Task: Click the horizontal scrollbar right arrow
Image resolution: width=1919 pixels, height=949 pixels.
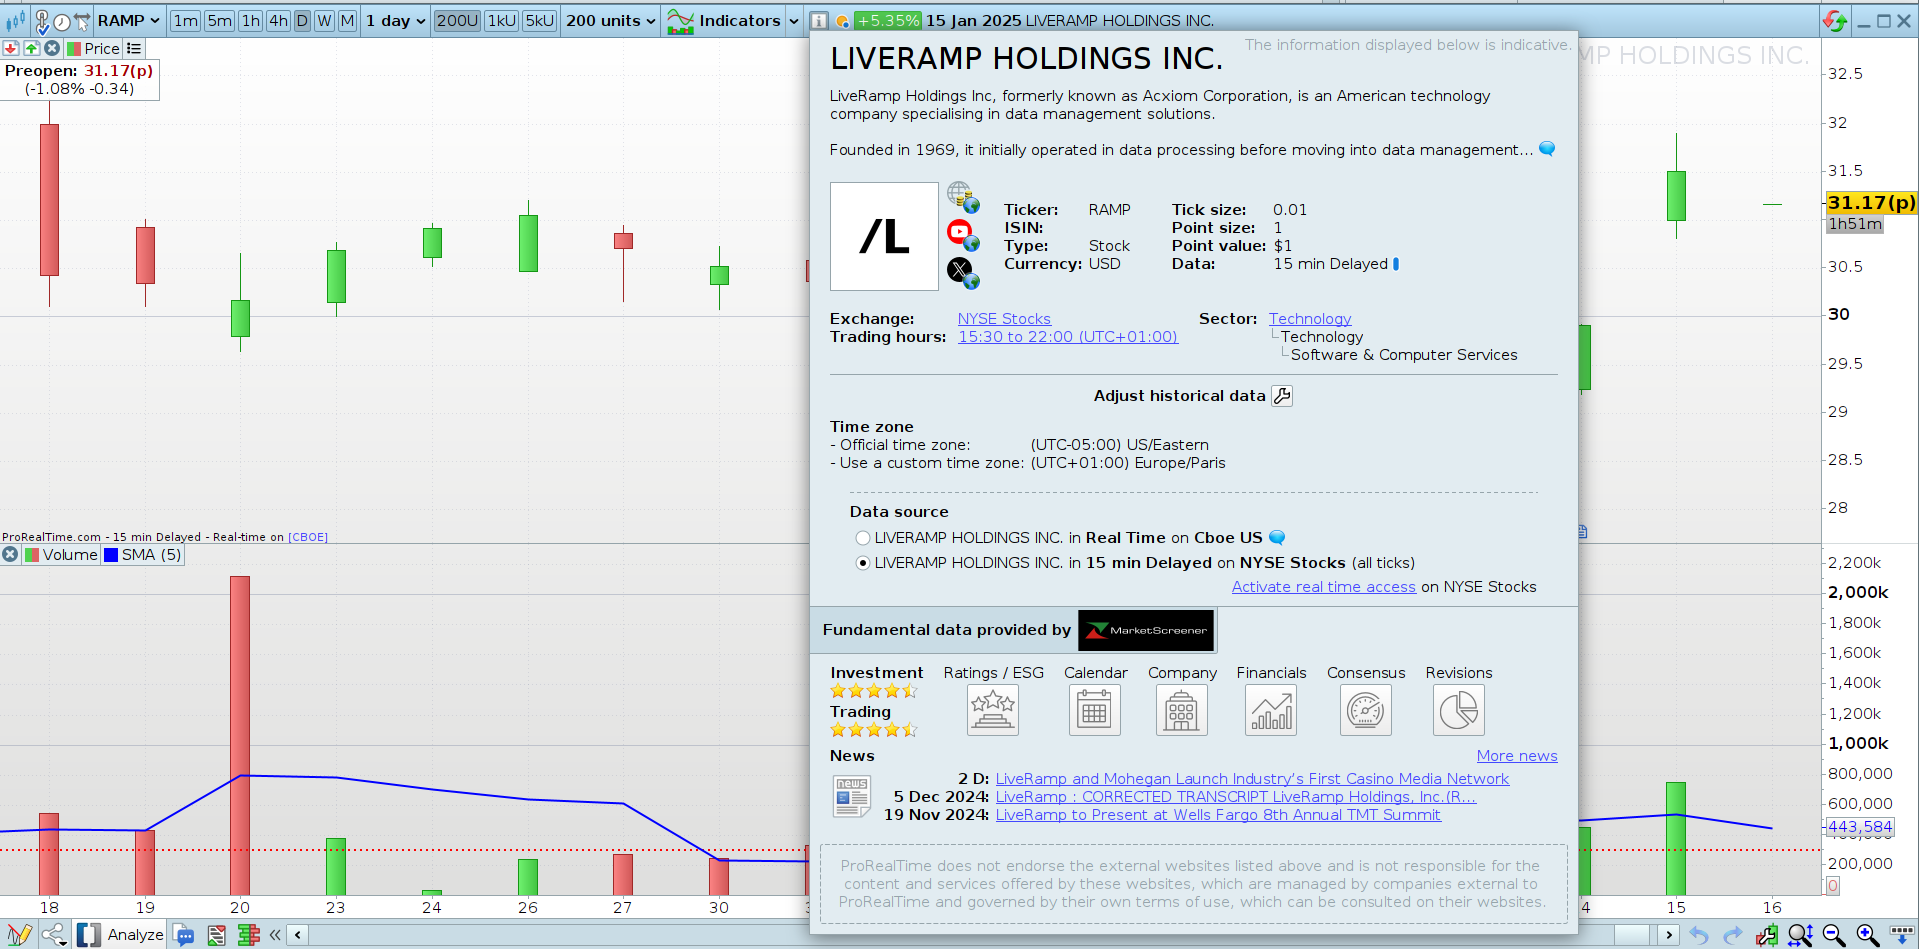Action: (1667, 935)
